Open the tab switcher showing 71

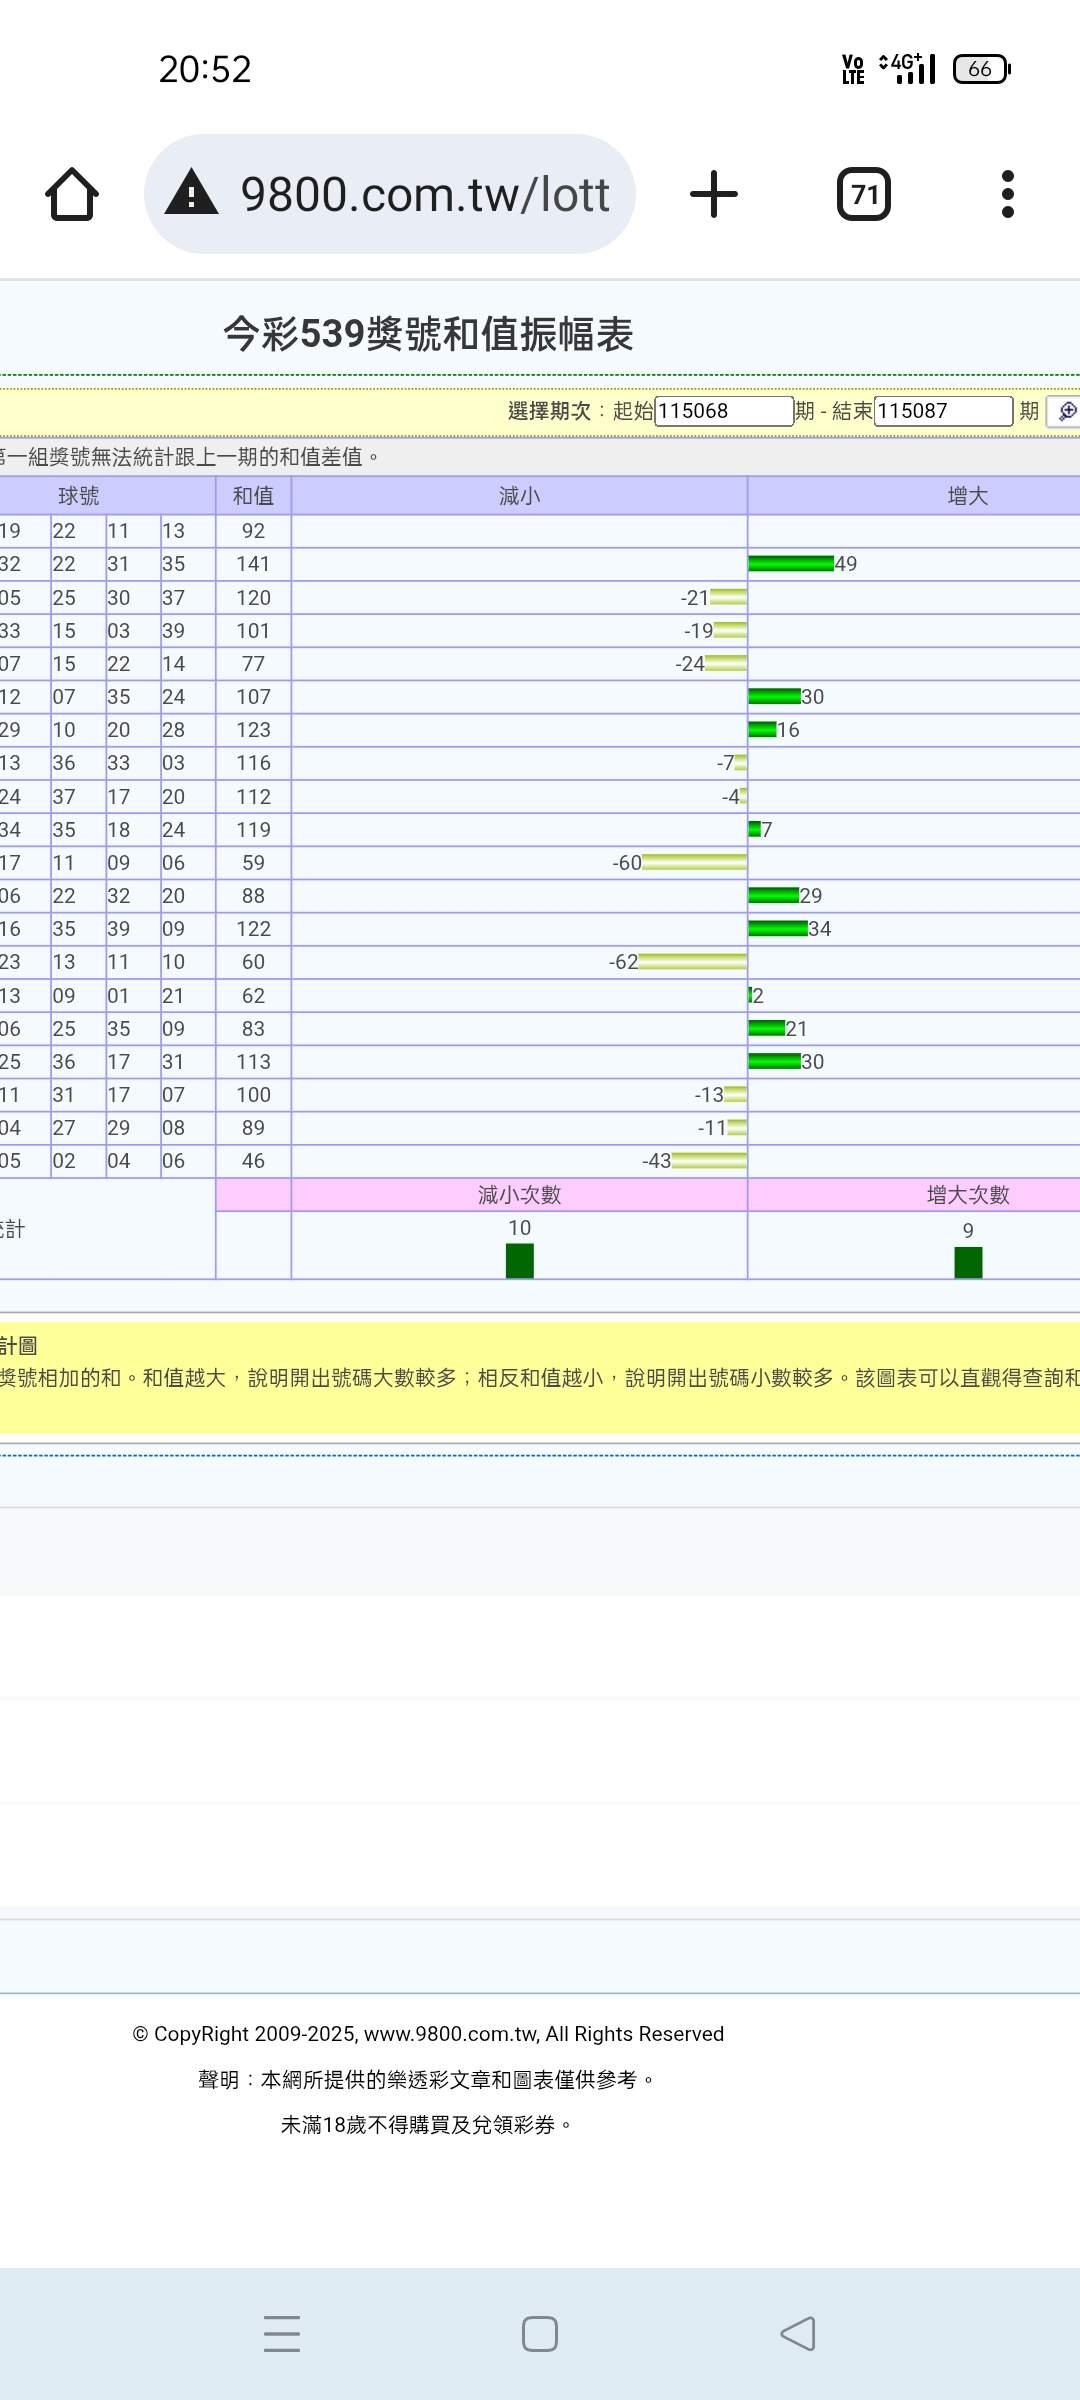click(x=863, y=194)
